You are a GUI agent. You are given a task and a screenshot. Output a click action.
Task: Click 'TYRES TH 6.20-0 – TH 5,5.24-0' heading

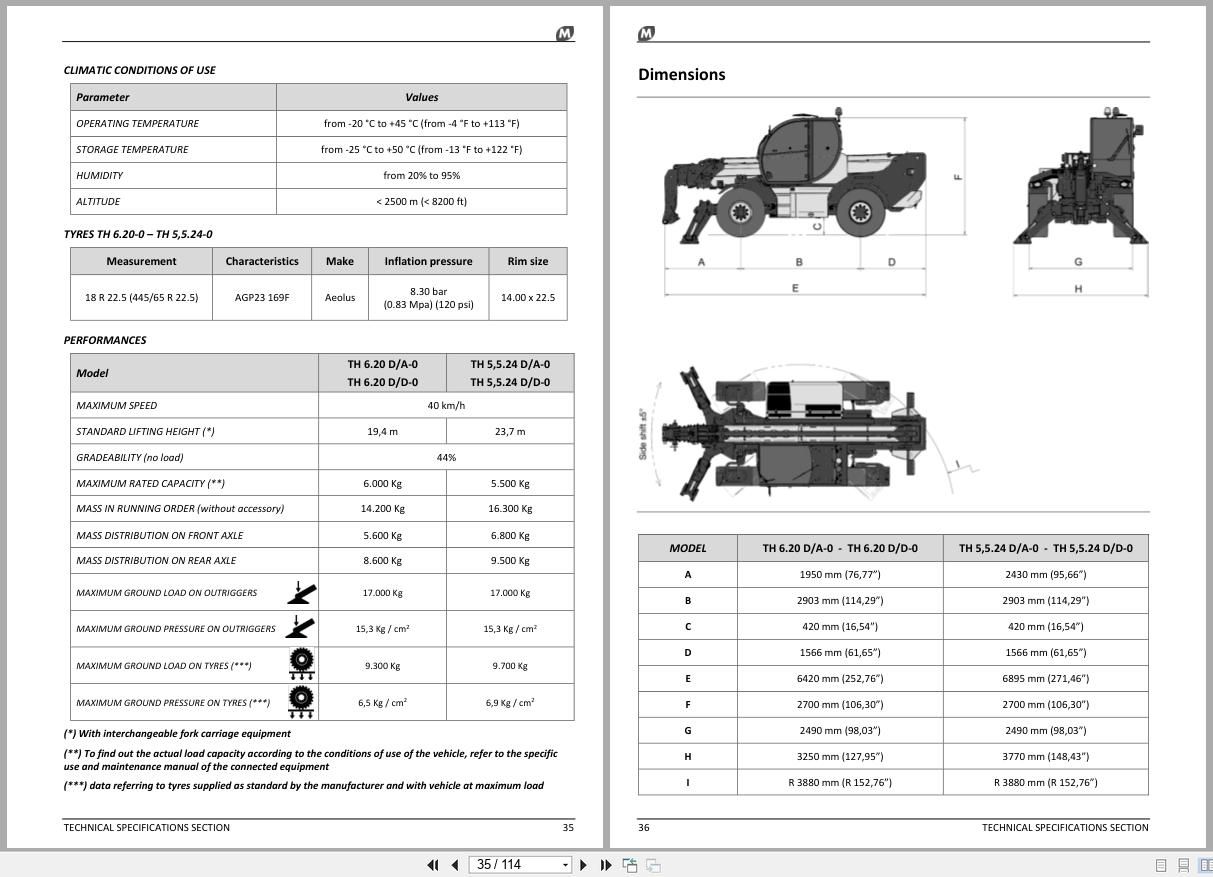138,234
